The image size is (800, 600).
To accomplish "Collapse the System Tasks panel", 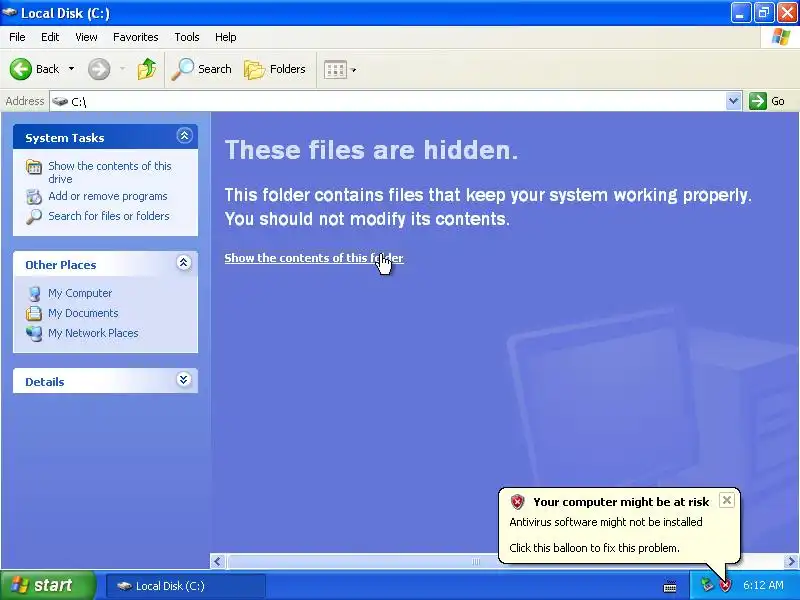I will pos(184,136).
